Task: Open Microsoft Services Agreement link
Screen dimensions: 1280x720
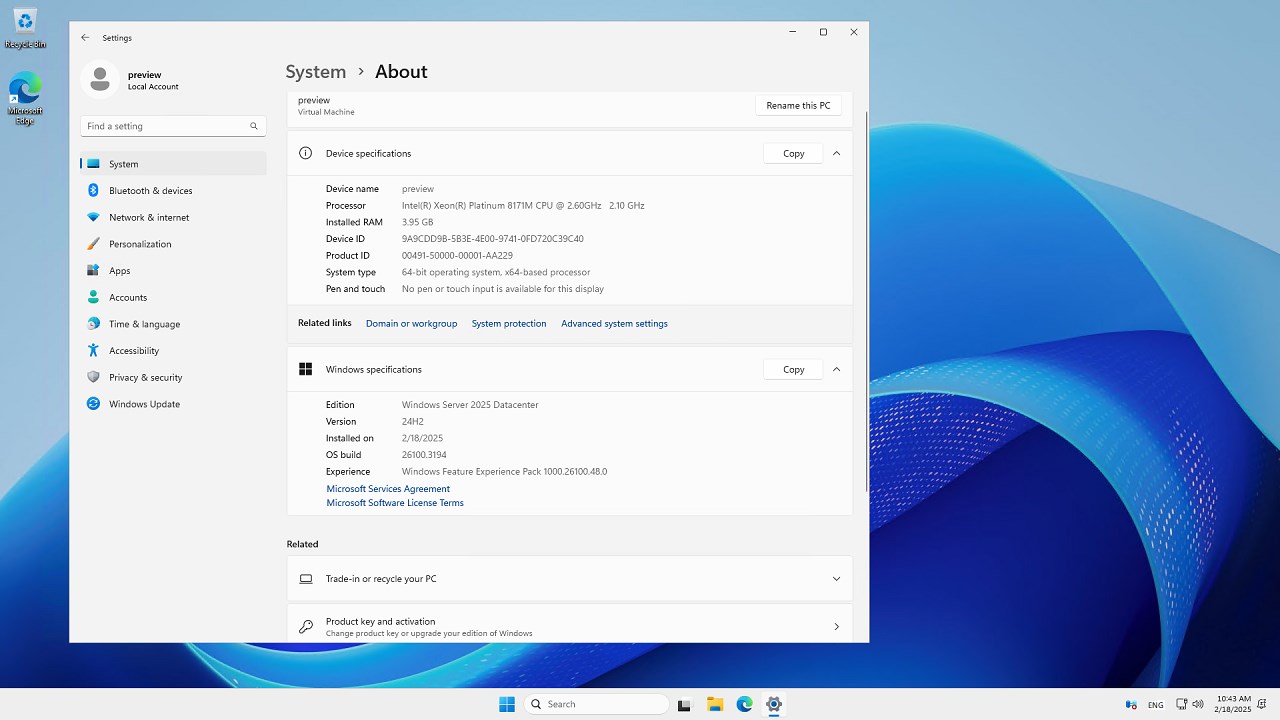Action: (x=388, y=489)
